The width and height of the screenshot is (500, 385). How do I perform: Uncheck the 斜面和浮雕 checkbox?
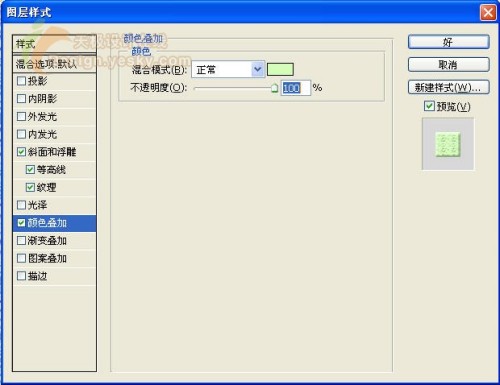21,152
